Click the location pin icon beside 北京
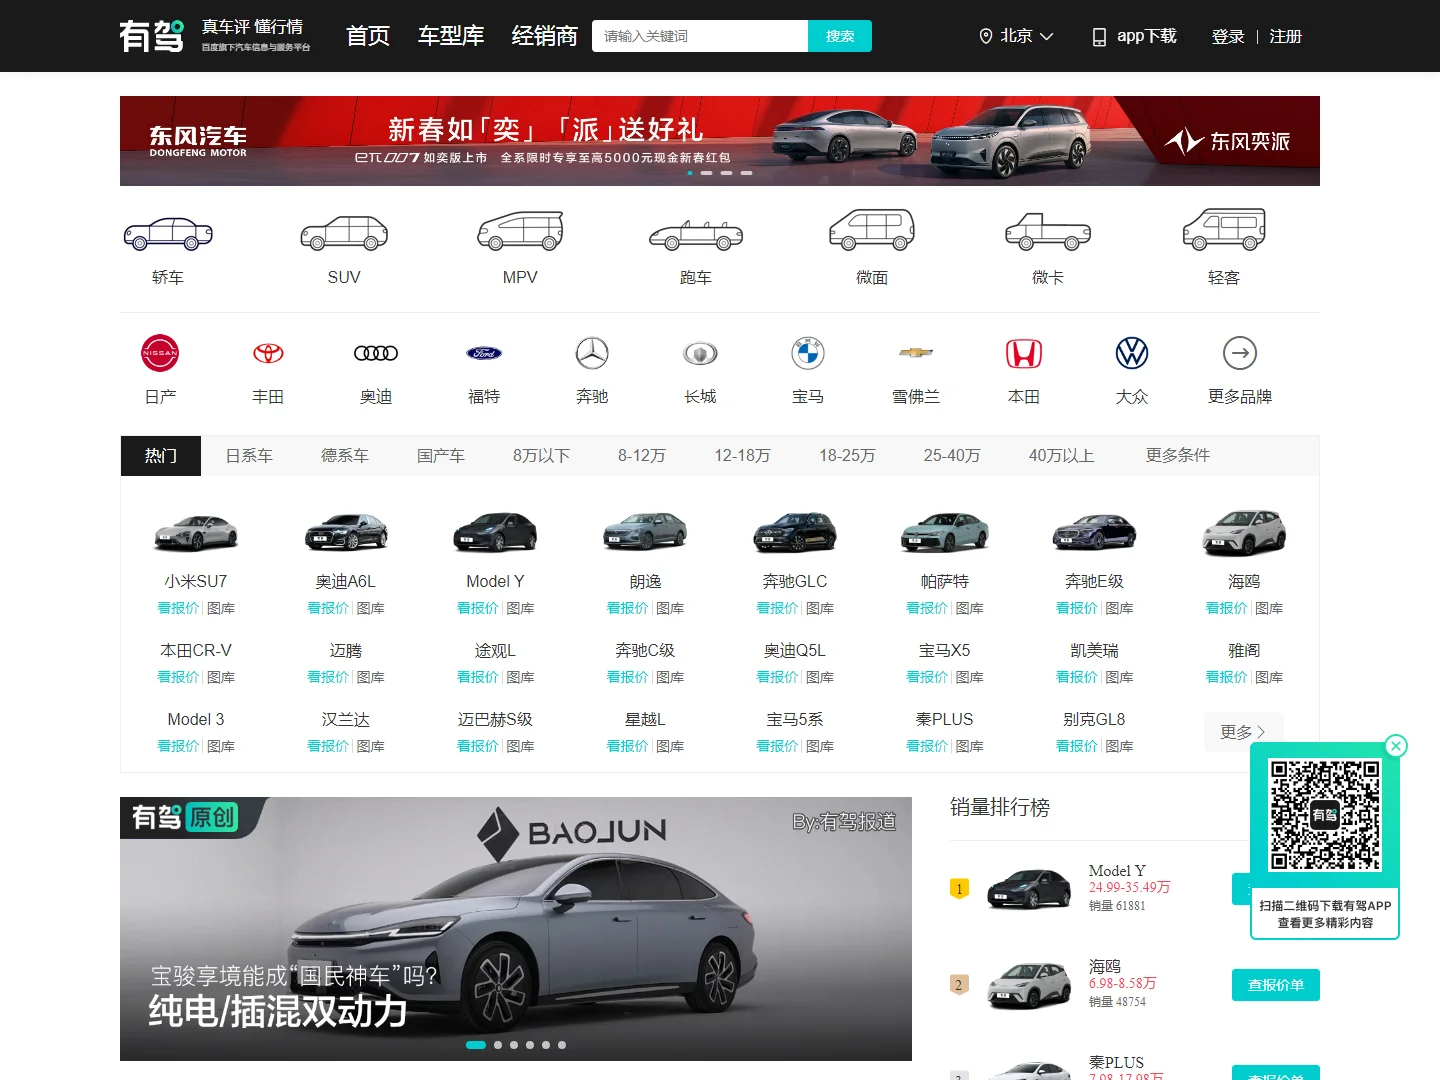The width and height of the screenshot is (1440, 1080). click(985, 36)
